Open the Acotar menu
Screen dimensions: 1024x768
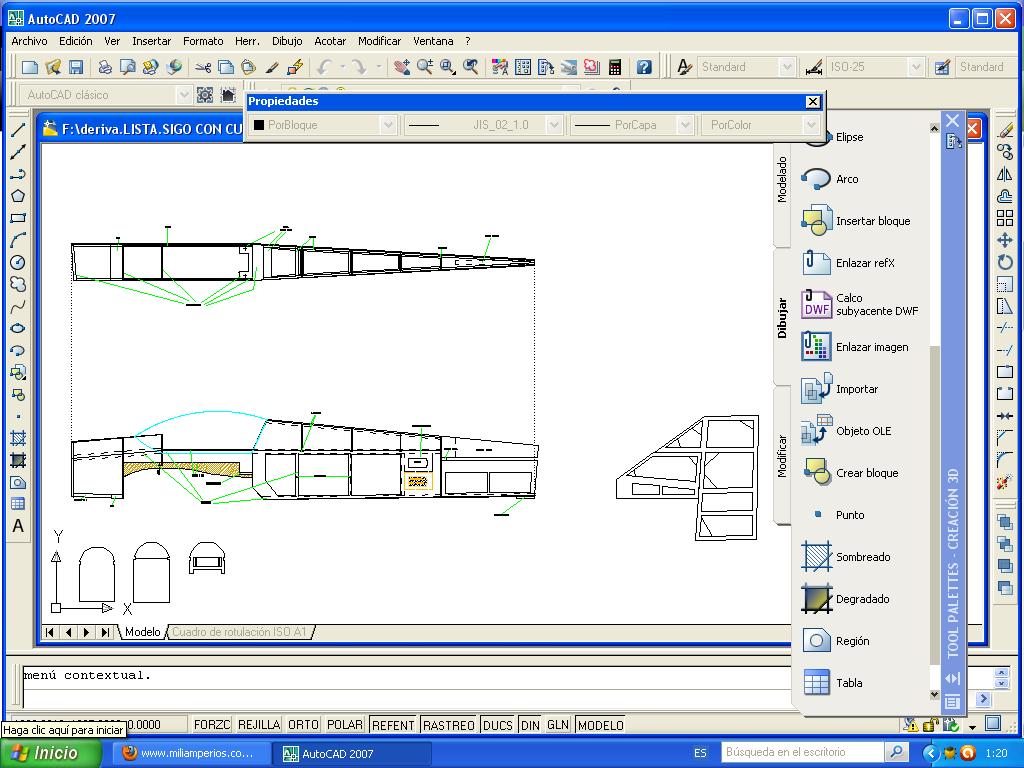[x=330, y=41]
